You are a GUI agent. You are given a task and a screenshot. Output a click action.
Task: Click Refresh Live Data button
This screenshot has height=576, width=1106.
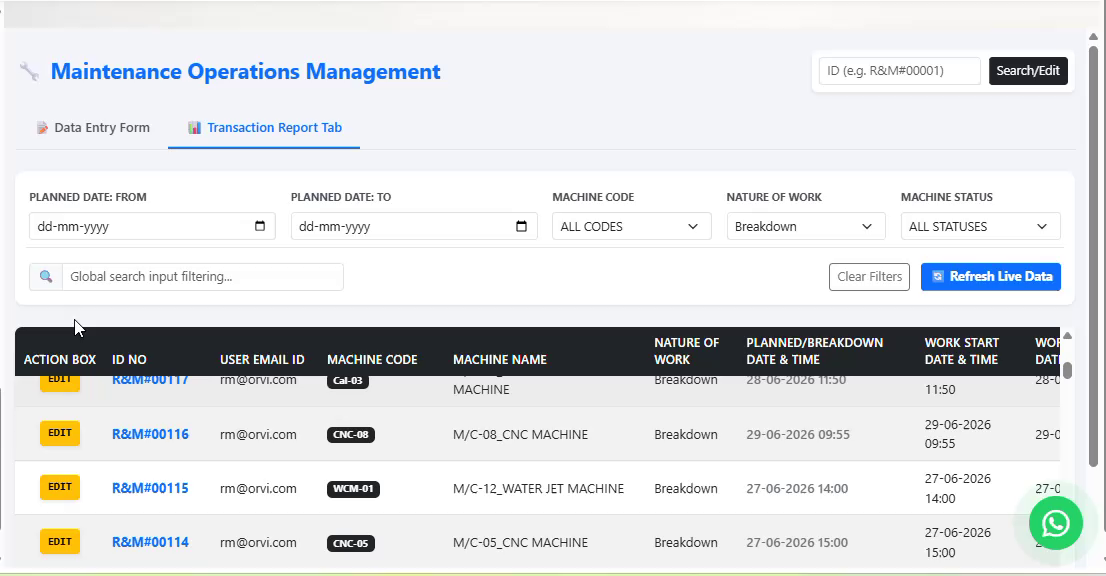pos(990,276)
